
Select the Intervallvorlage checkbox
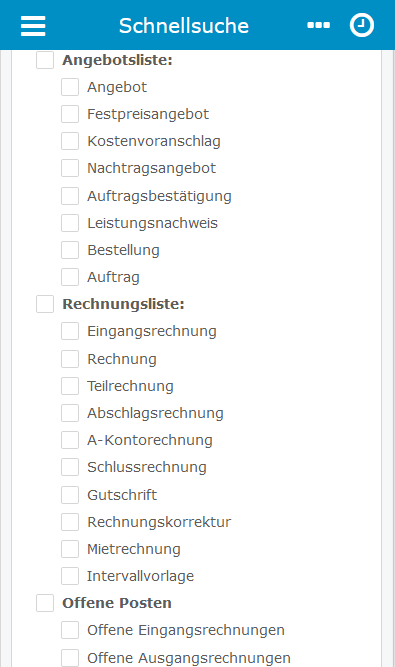click(x=70, y=576)
